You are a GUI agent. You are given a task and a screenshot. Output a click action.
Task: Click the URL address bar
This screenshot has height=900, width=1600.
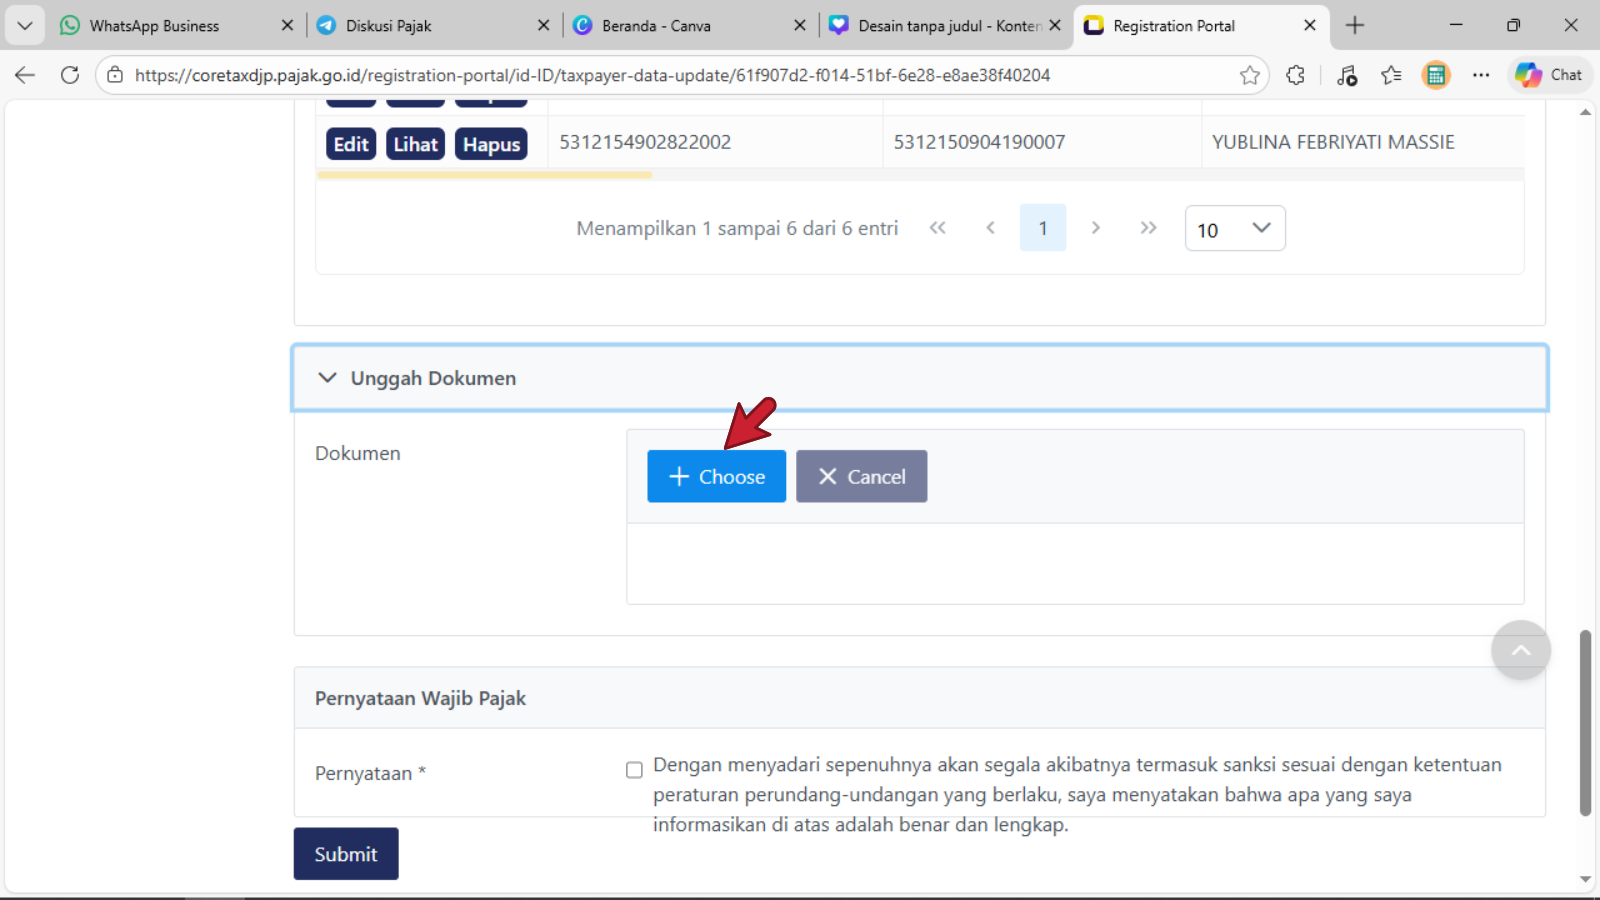[680, 75]
